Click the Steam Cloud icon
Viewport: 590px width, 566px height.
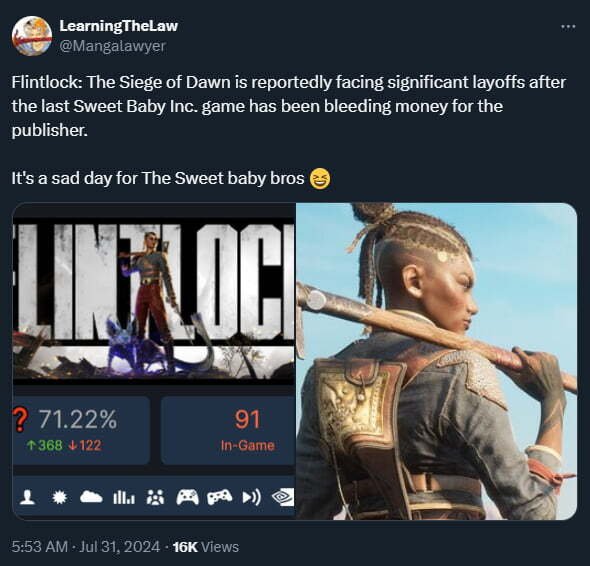pos(91,498)
